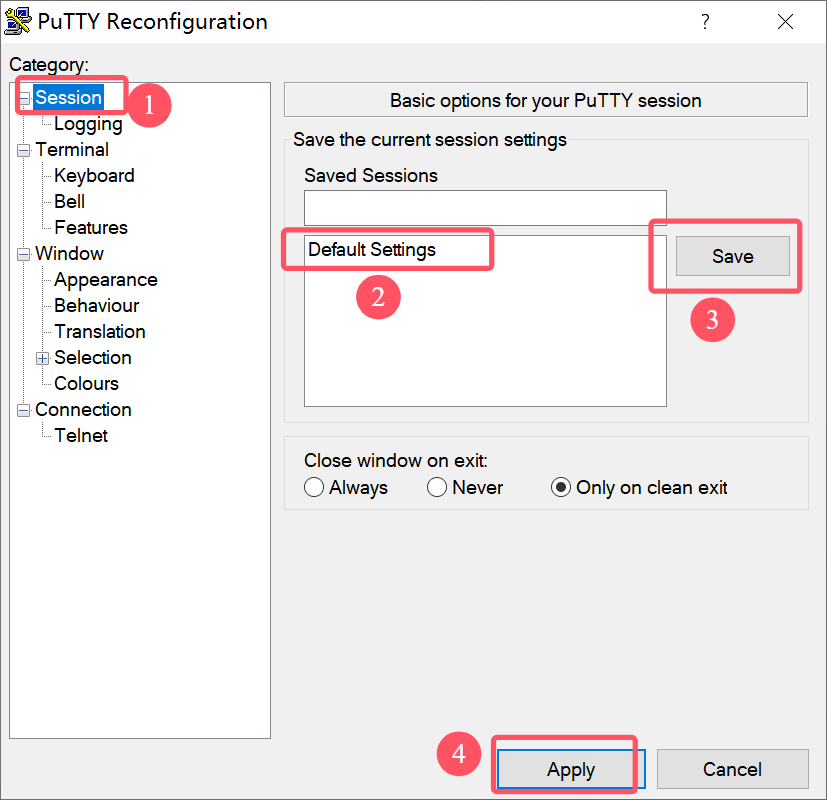Select Only on clean exit
This screenshot has height=800, width=827.
click(x=562, y=487)
